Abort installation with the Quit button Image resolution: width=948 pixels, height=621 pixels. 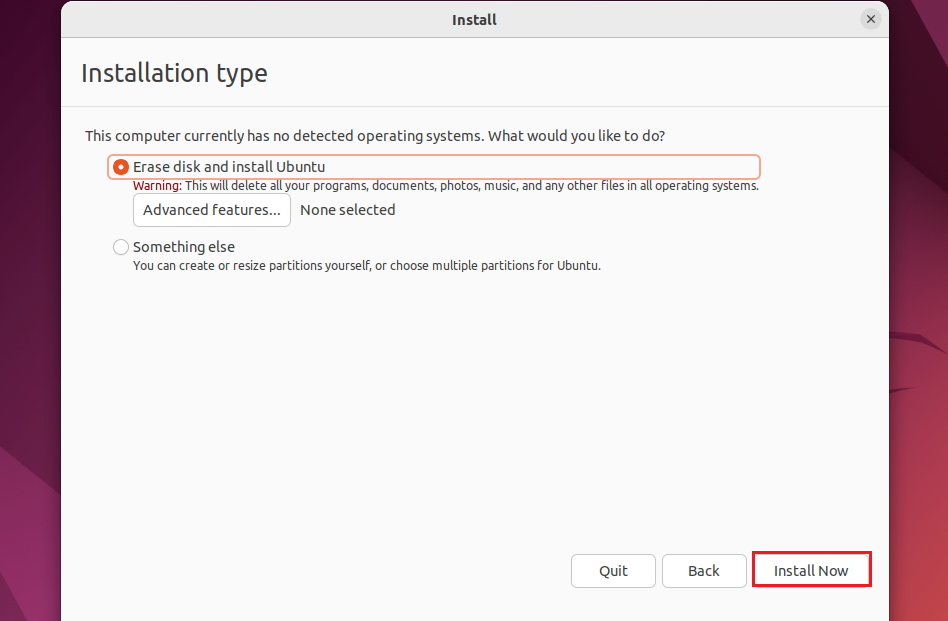click(612, 569)
